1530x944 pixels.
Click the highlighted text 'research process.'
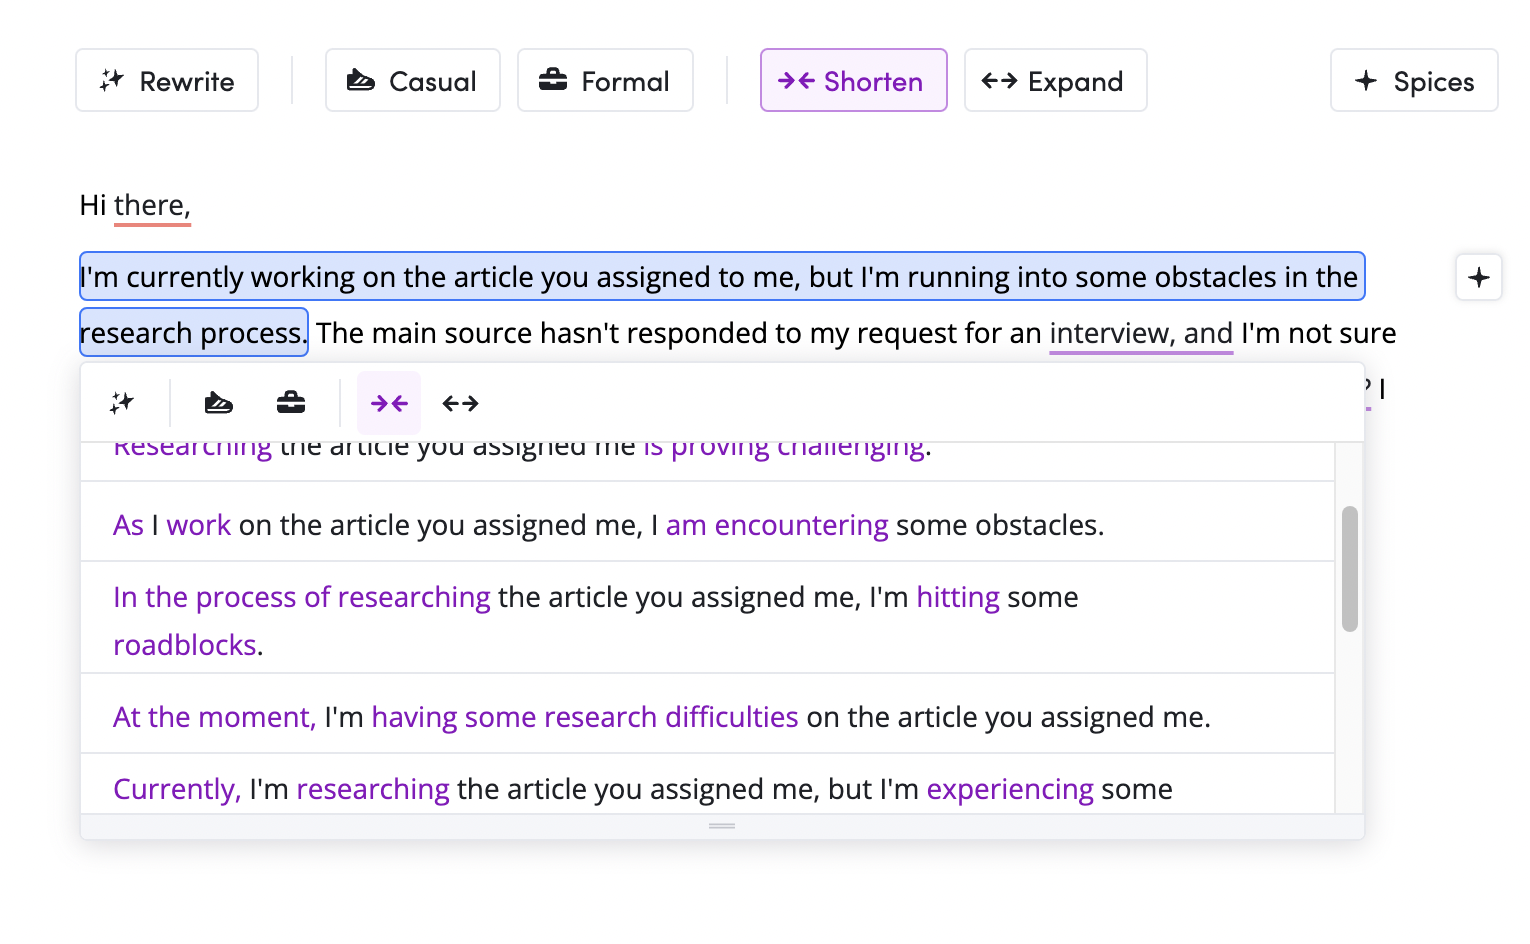click(x=194, y=333)
